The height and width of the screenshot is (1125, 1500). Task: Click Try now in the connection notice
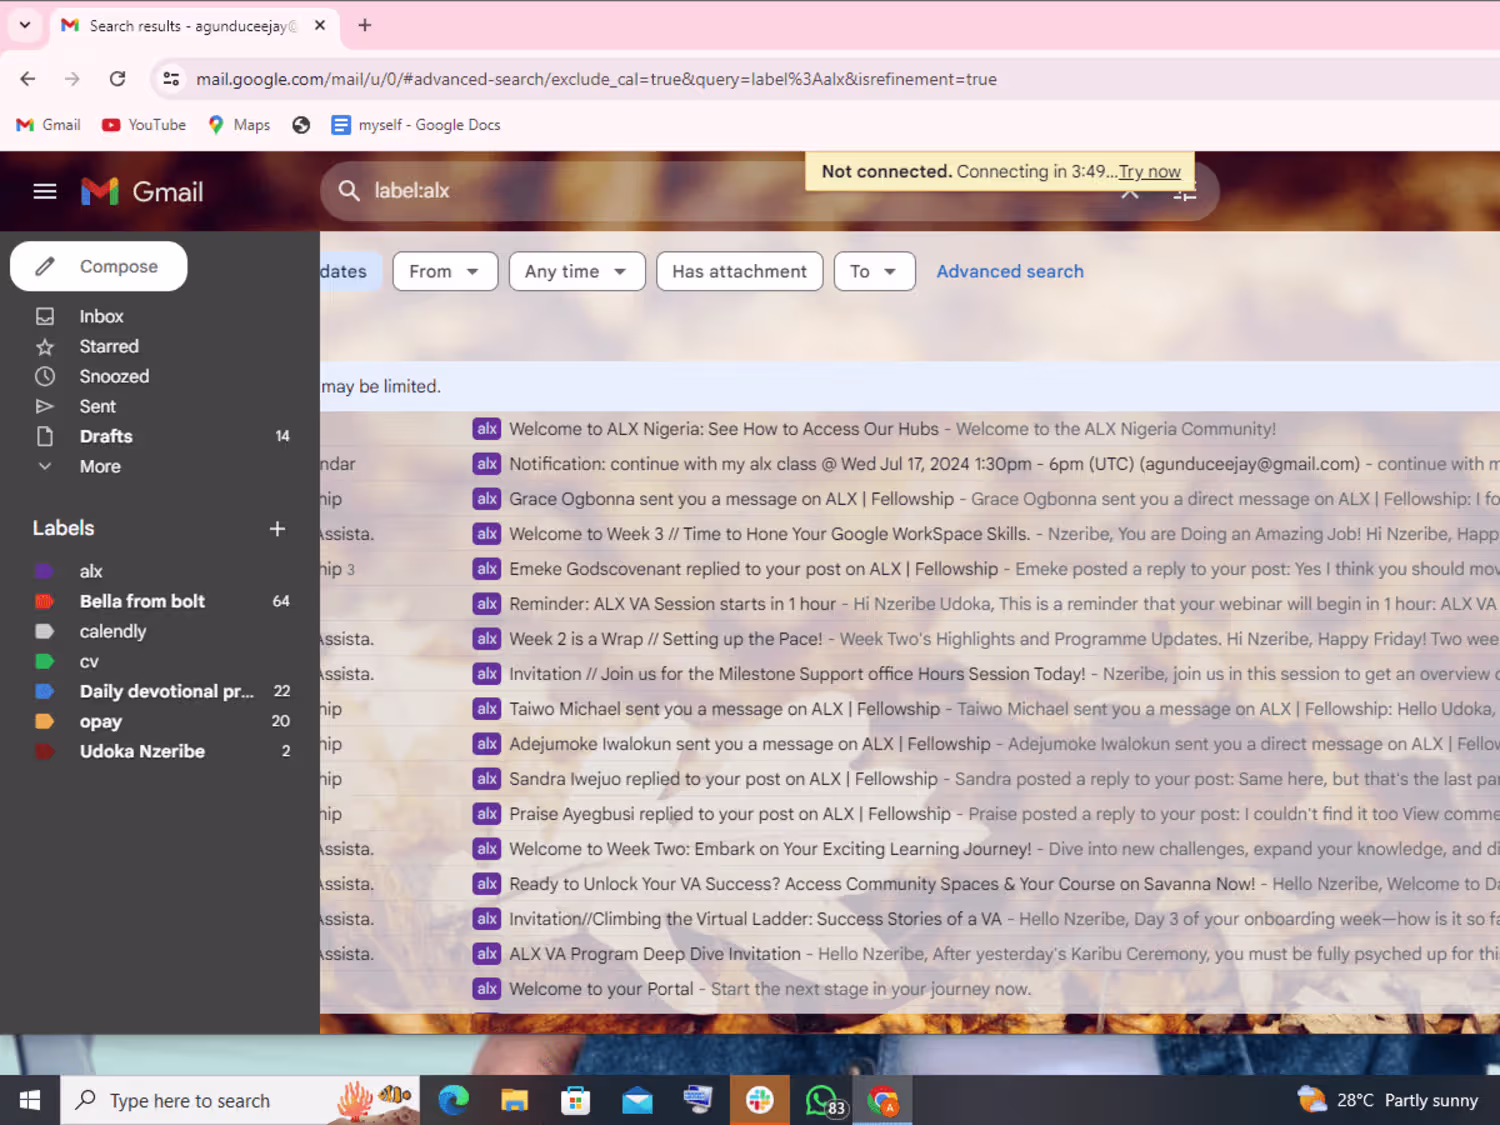click(1150, 171)
